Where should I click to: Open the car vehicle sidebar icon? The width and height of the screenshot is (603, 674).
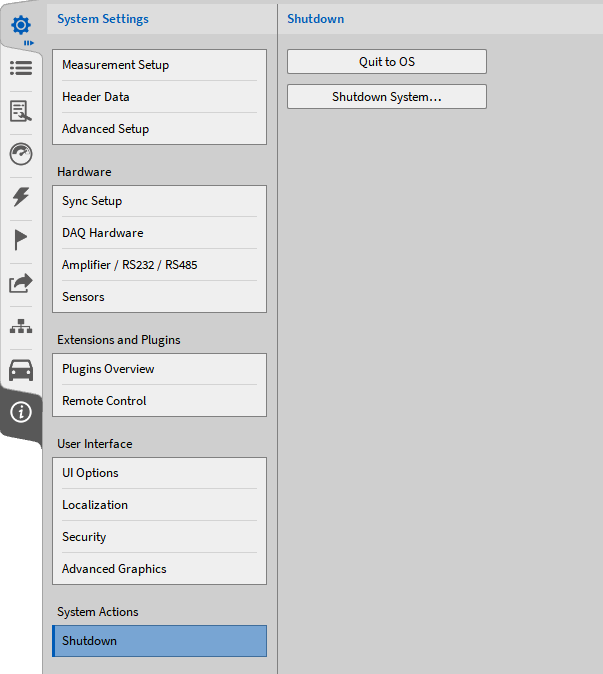click(21, 370)
